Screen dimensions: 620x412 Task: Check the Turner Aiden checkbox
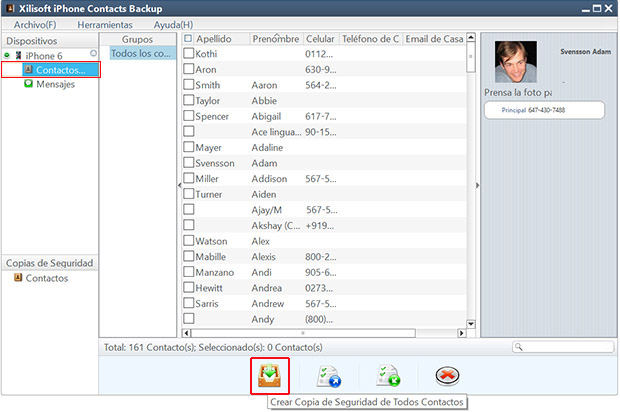coord(189,194)
